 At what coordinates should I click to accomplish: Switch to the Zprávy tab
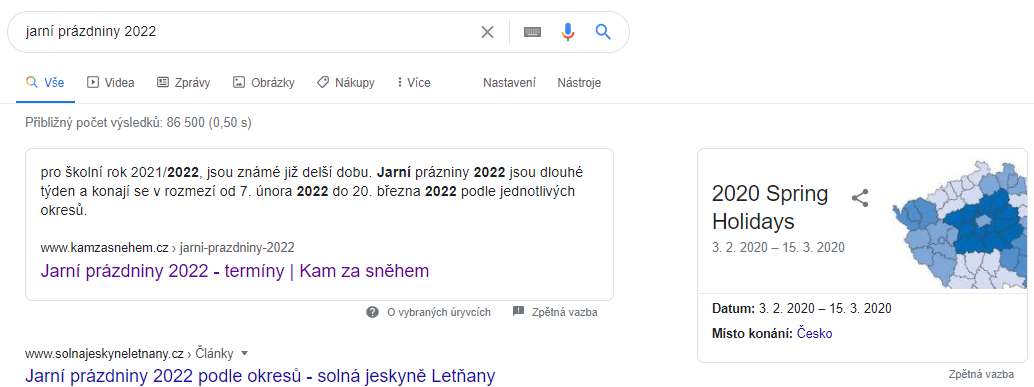point(183,82)
